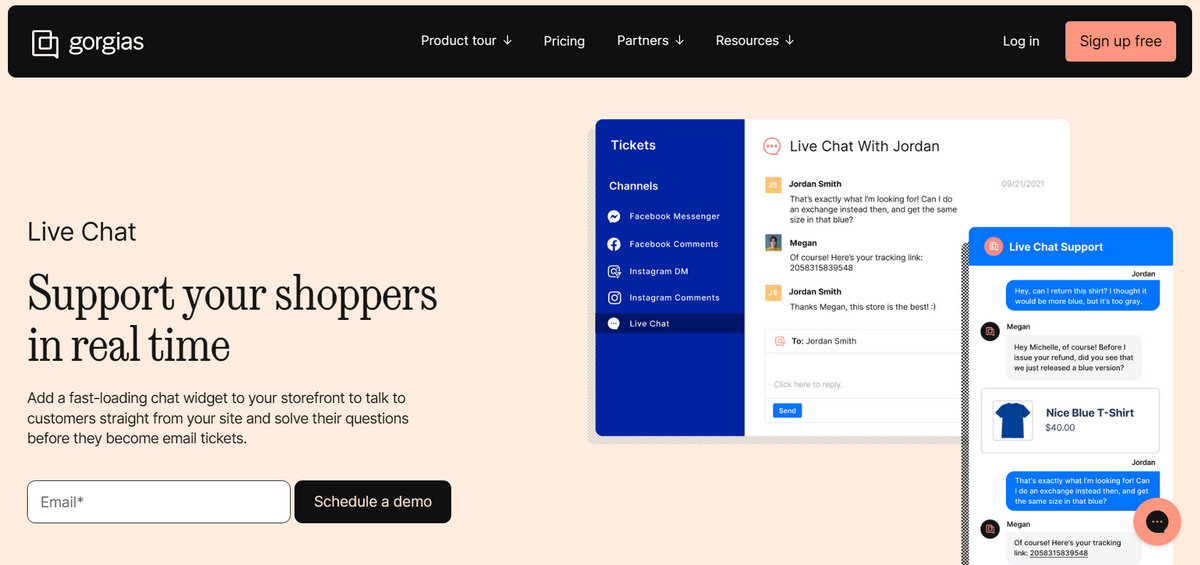Click the arrow next to Partners
This screenshot has height=565, width=1200.
tap(680, 41)
